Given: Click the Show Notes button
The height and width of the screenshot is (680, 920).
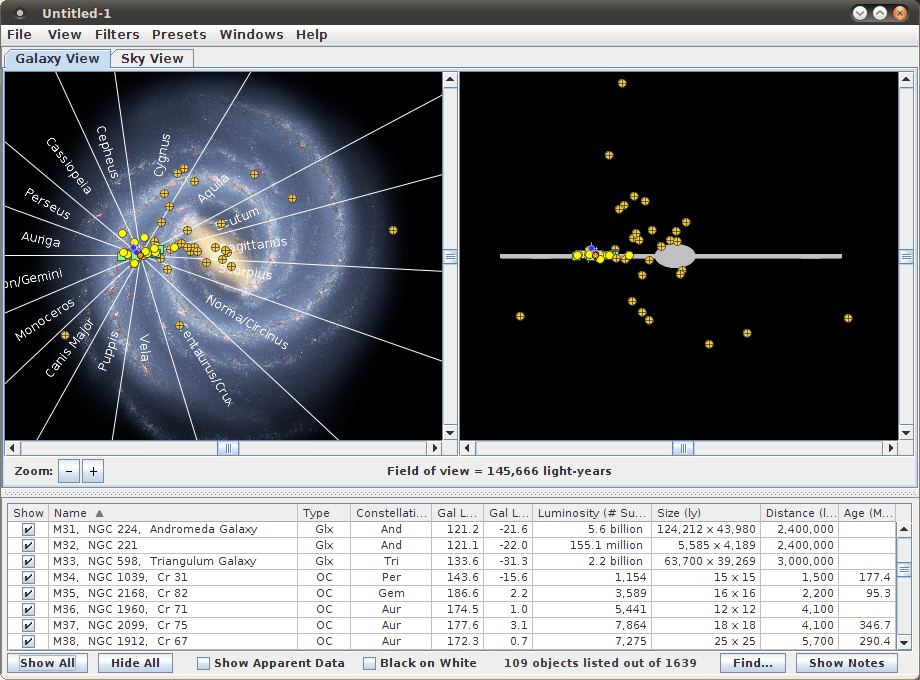Looking at the screenshot, I should (847, 663).
